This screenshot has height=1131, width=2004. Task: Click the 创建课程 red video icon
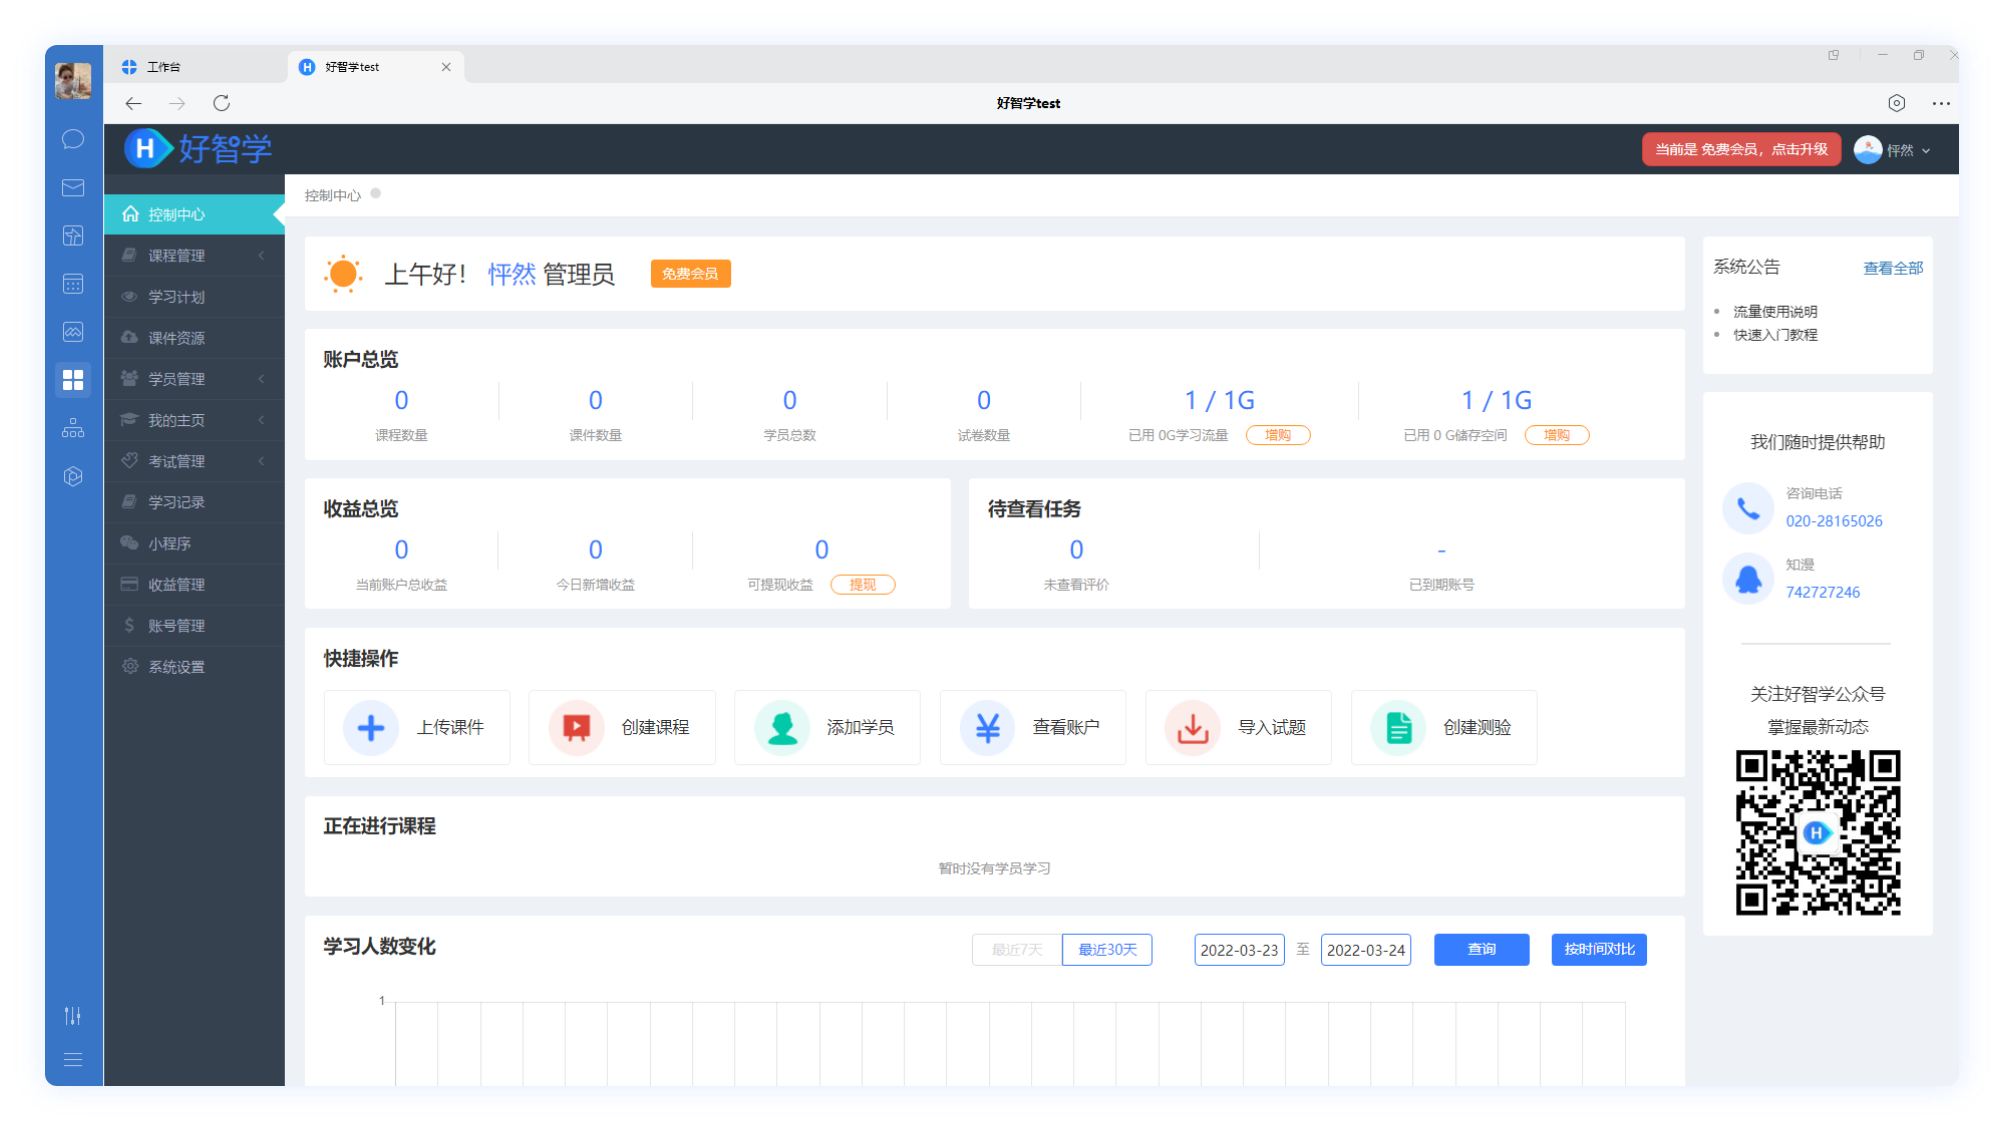(576, 727)
